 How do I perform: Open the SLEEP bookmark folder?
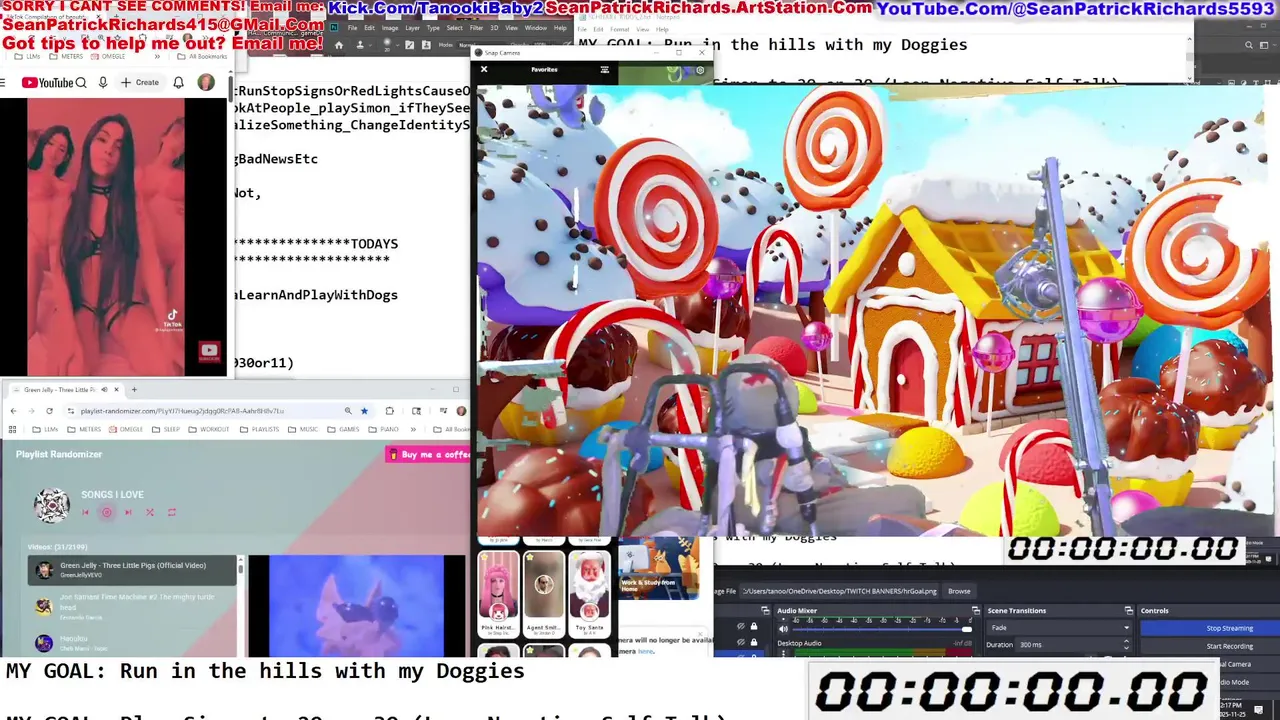167,429
